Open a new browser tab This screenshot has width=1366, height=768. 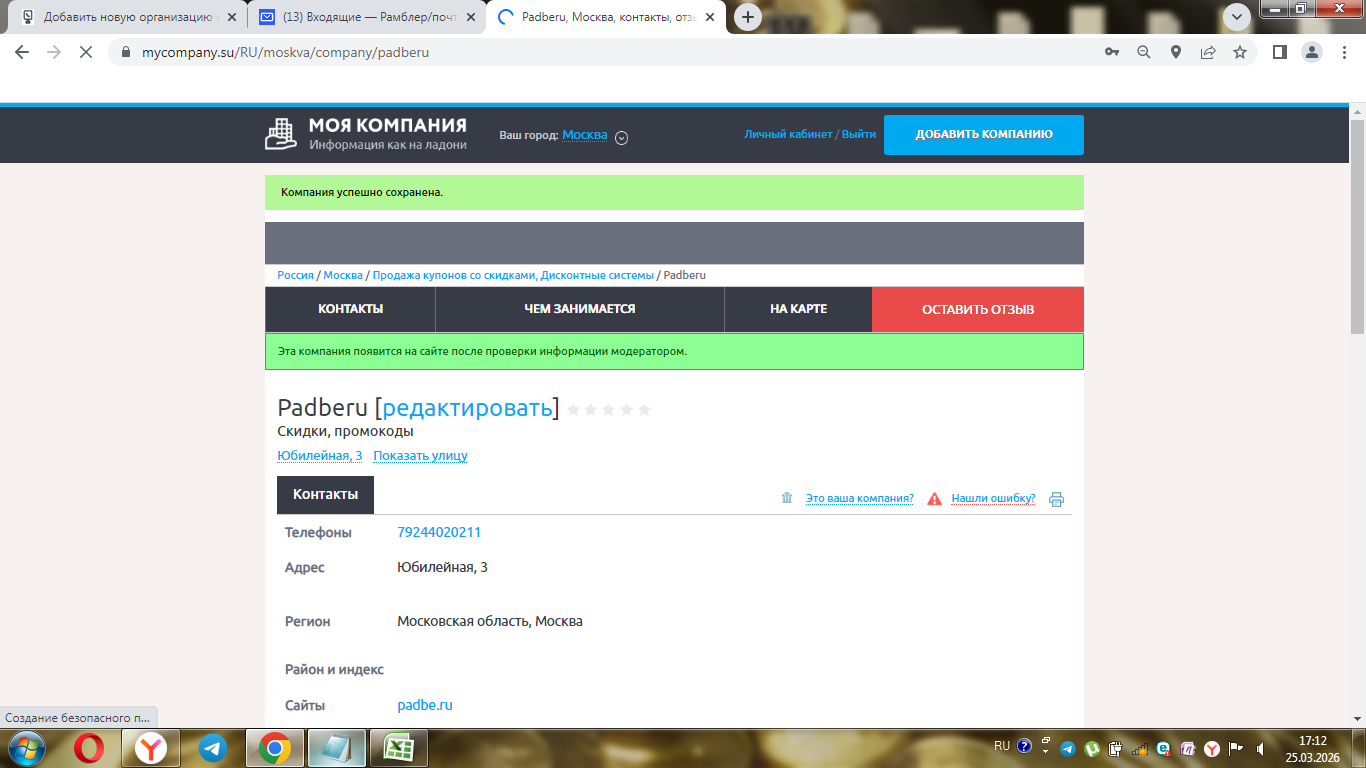[748, 17]
